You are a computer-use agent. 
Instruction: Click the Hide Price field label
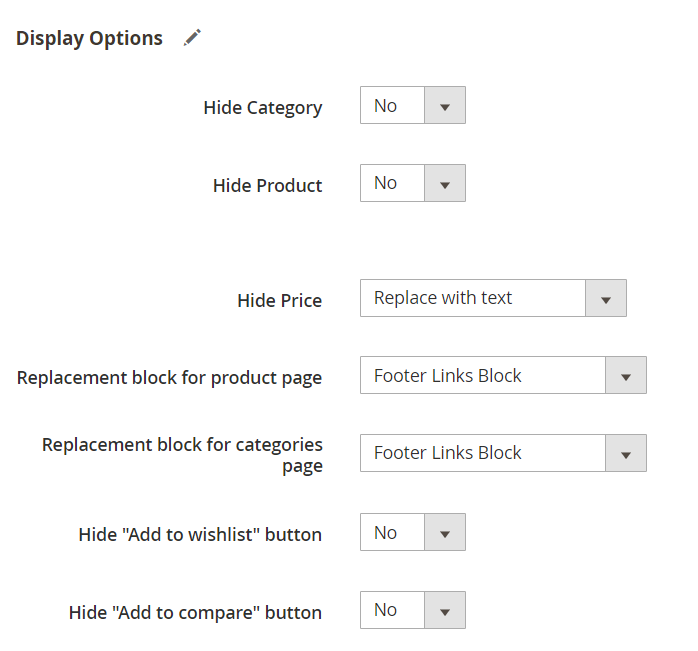click(280, 300)
